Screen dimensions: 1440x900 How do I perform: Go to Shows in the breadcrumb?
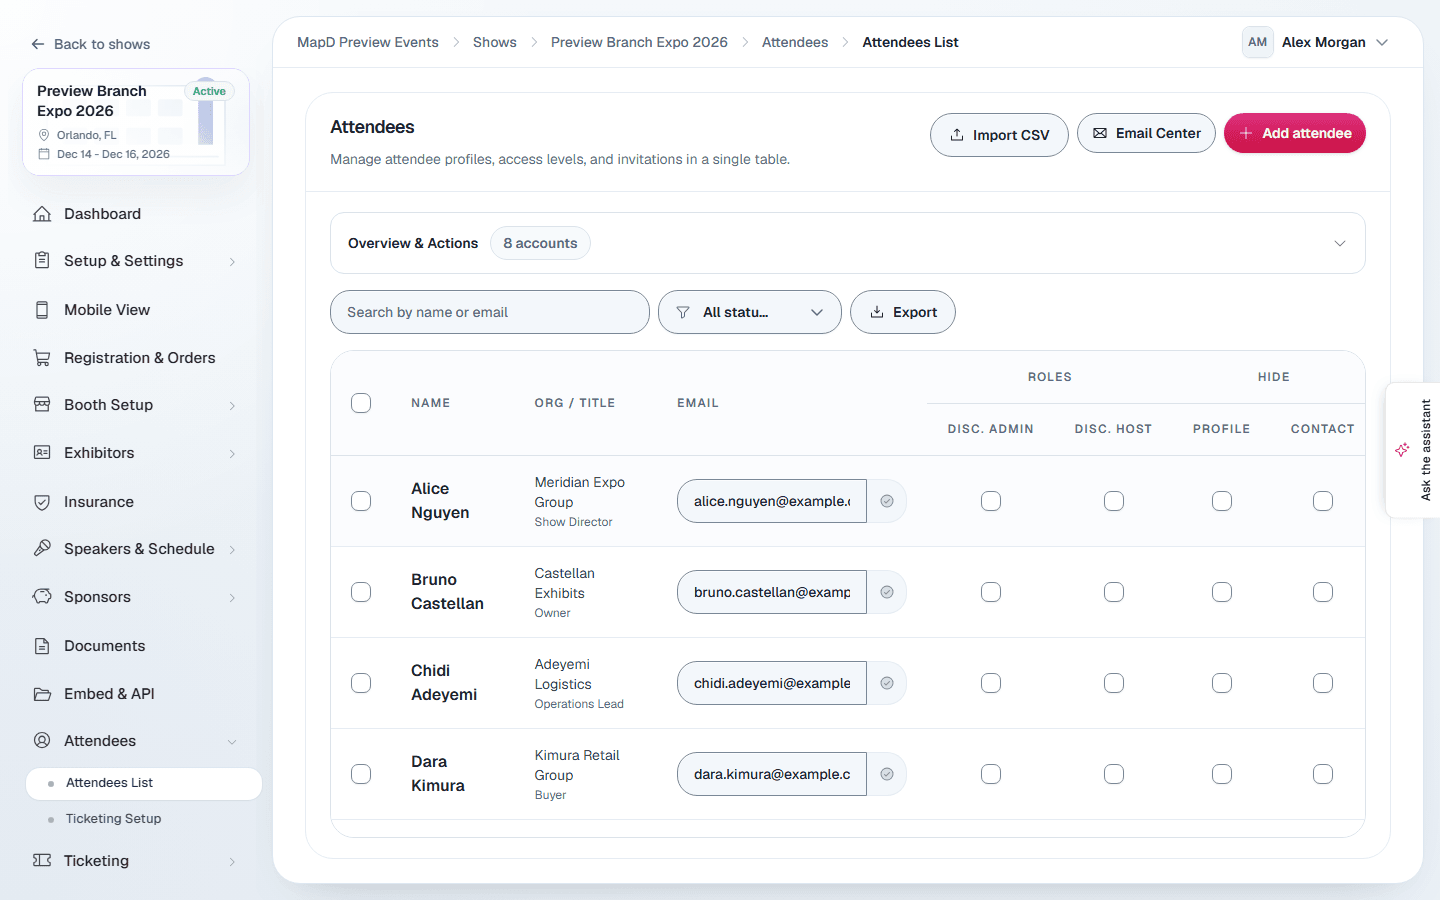(x=495, y=42)
